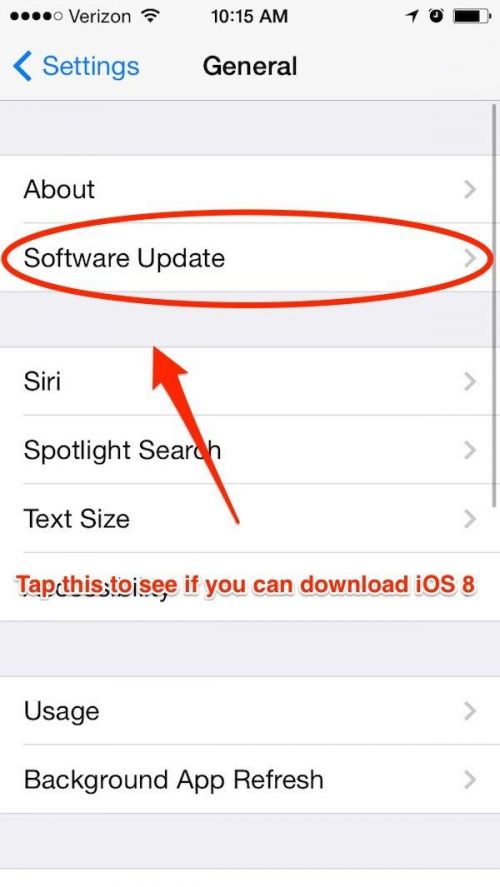Viewport: 500px width, 887px height.
Task: Tap the chevron on the About row
Action: [469, 190]
